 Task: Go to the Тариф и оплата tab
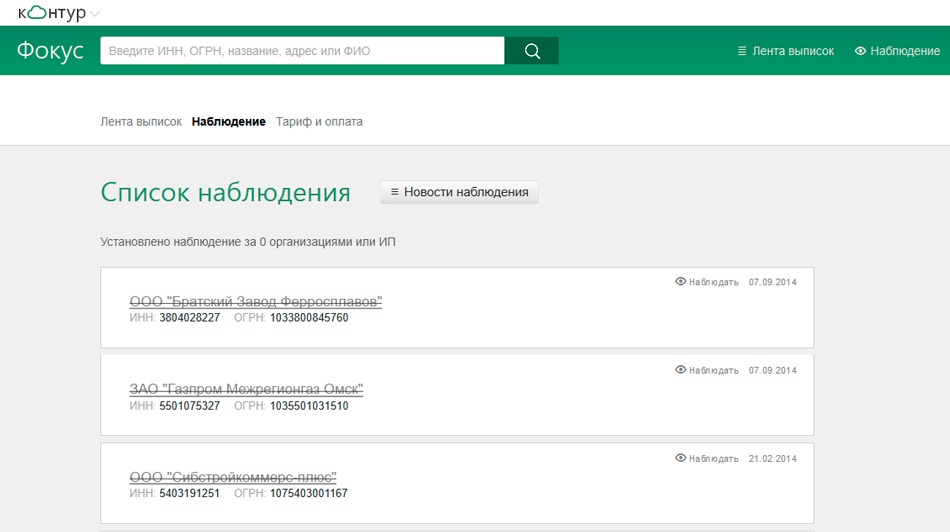tap(319, 122)
